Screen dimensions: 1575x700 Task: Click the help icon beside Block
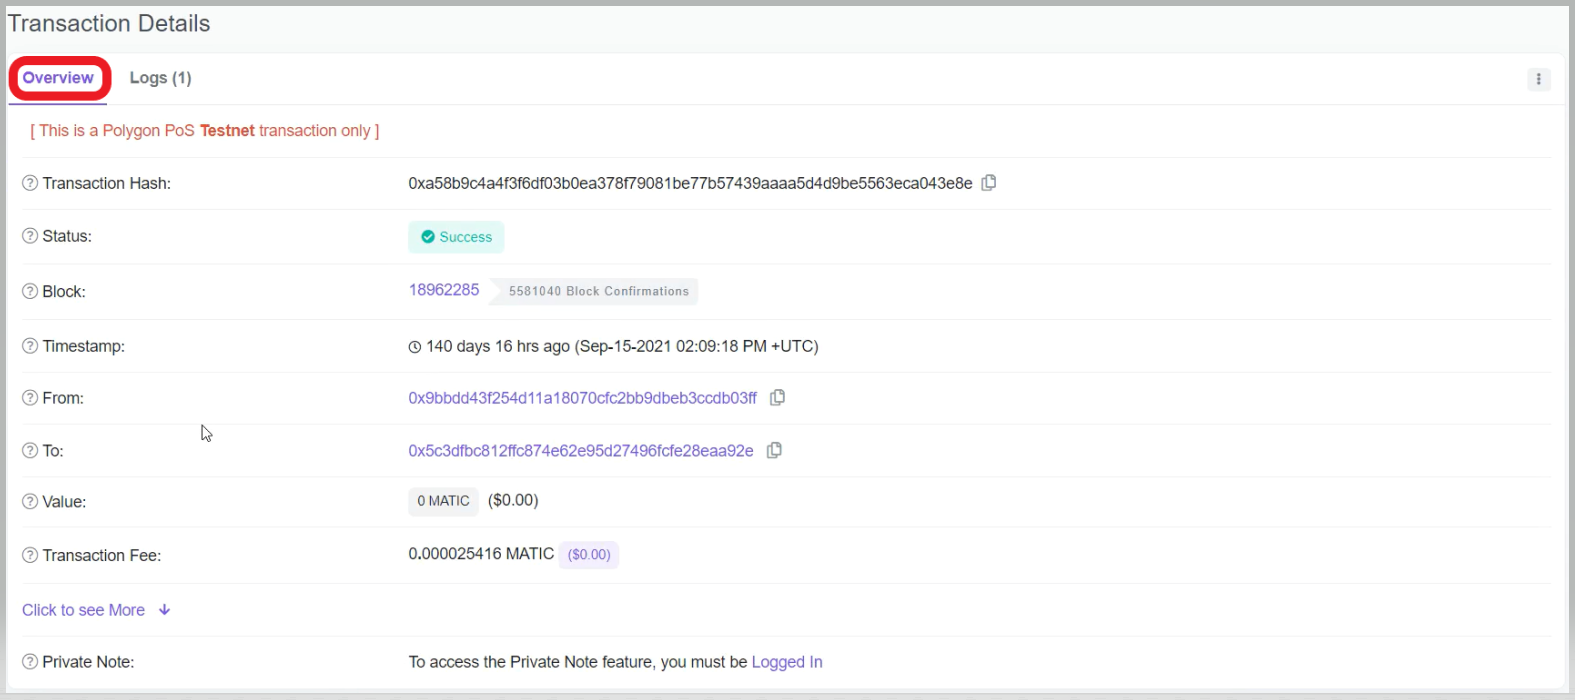30,291
